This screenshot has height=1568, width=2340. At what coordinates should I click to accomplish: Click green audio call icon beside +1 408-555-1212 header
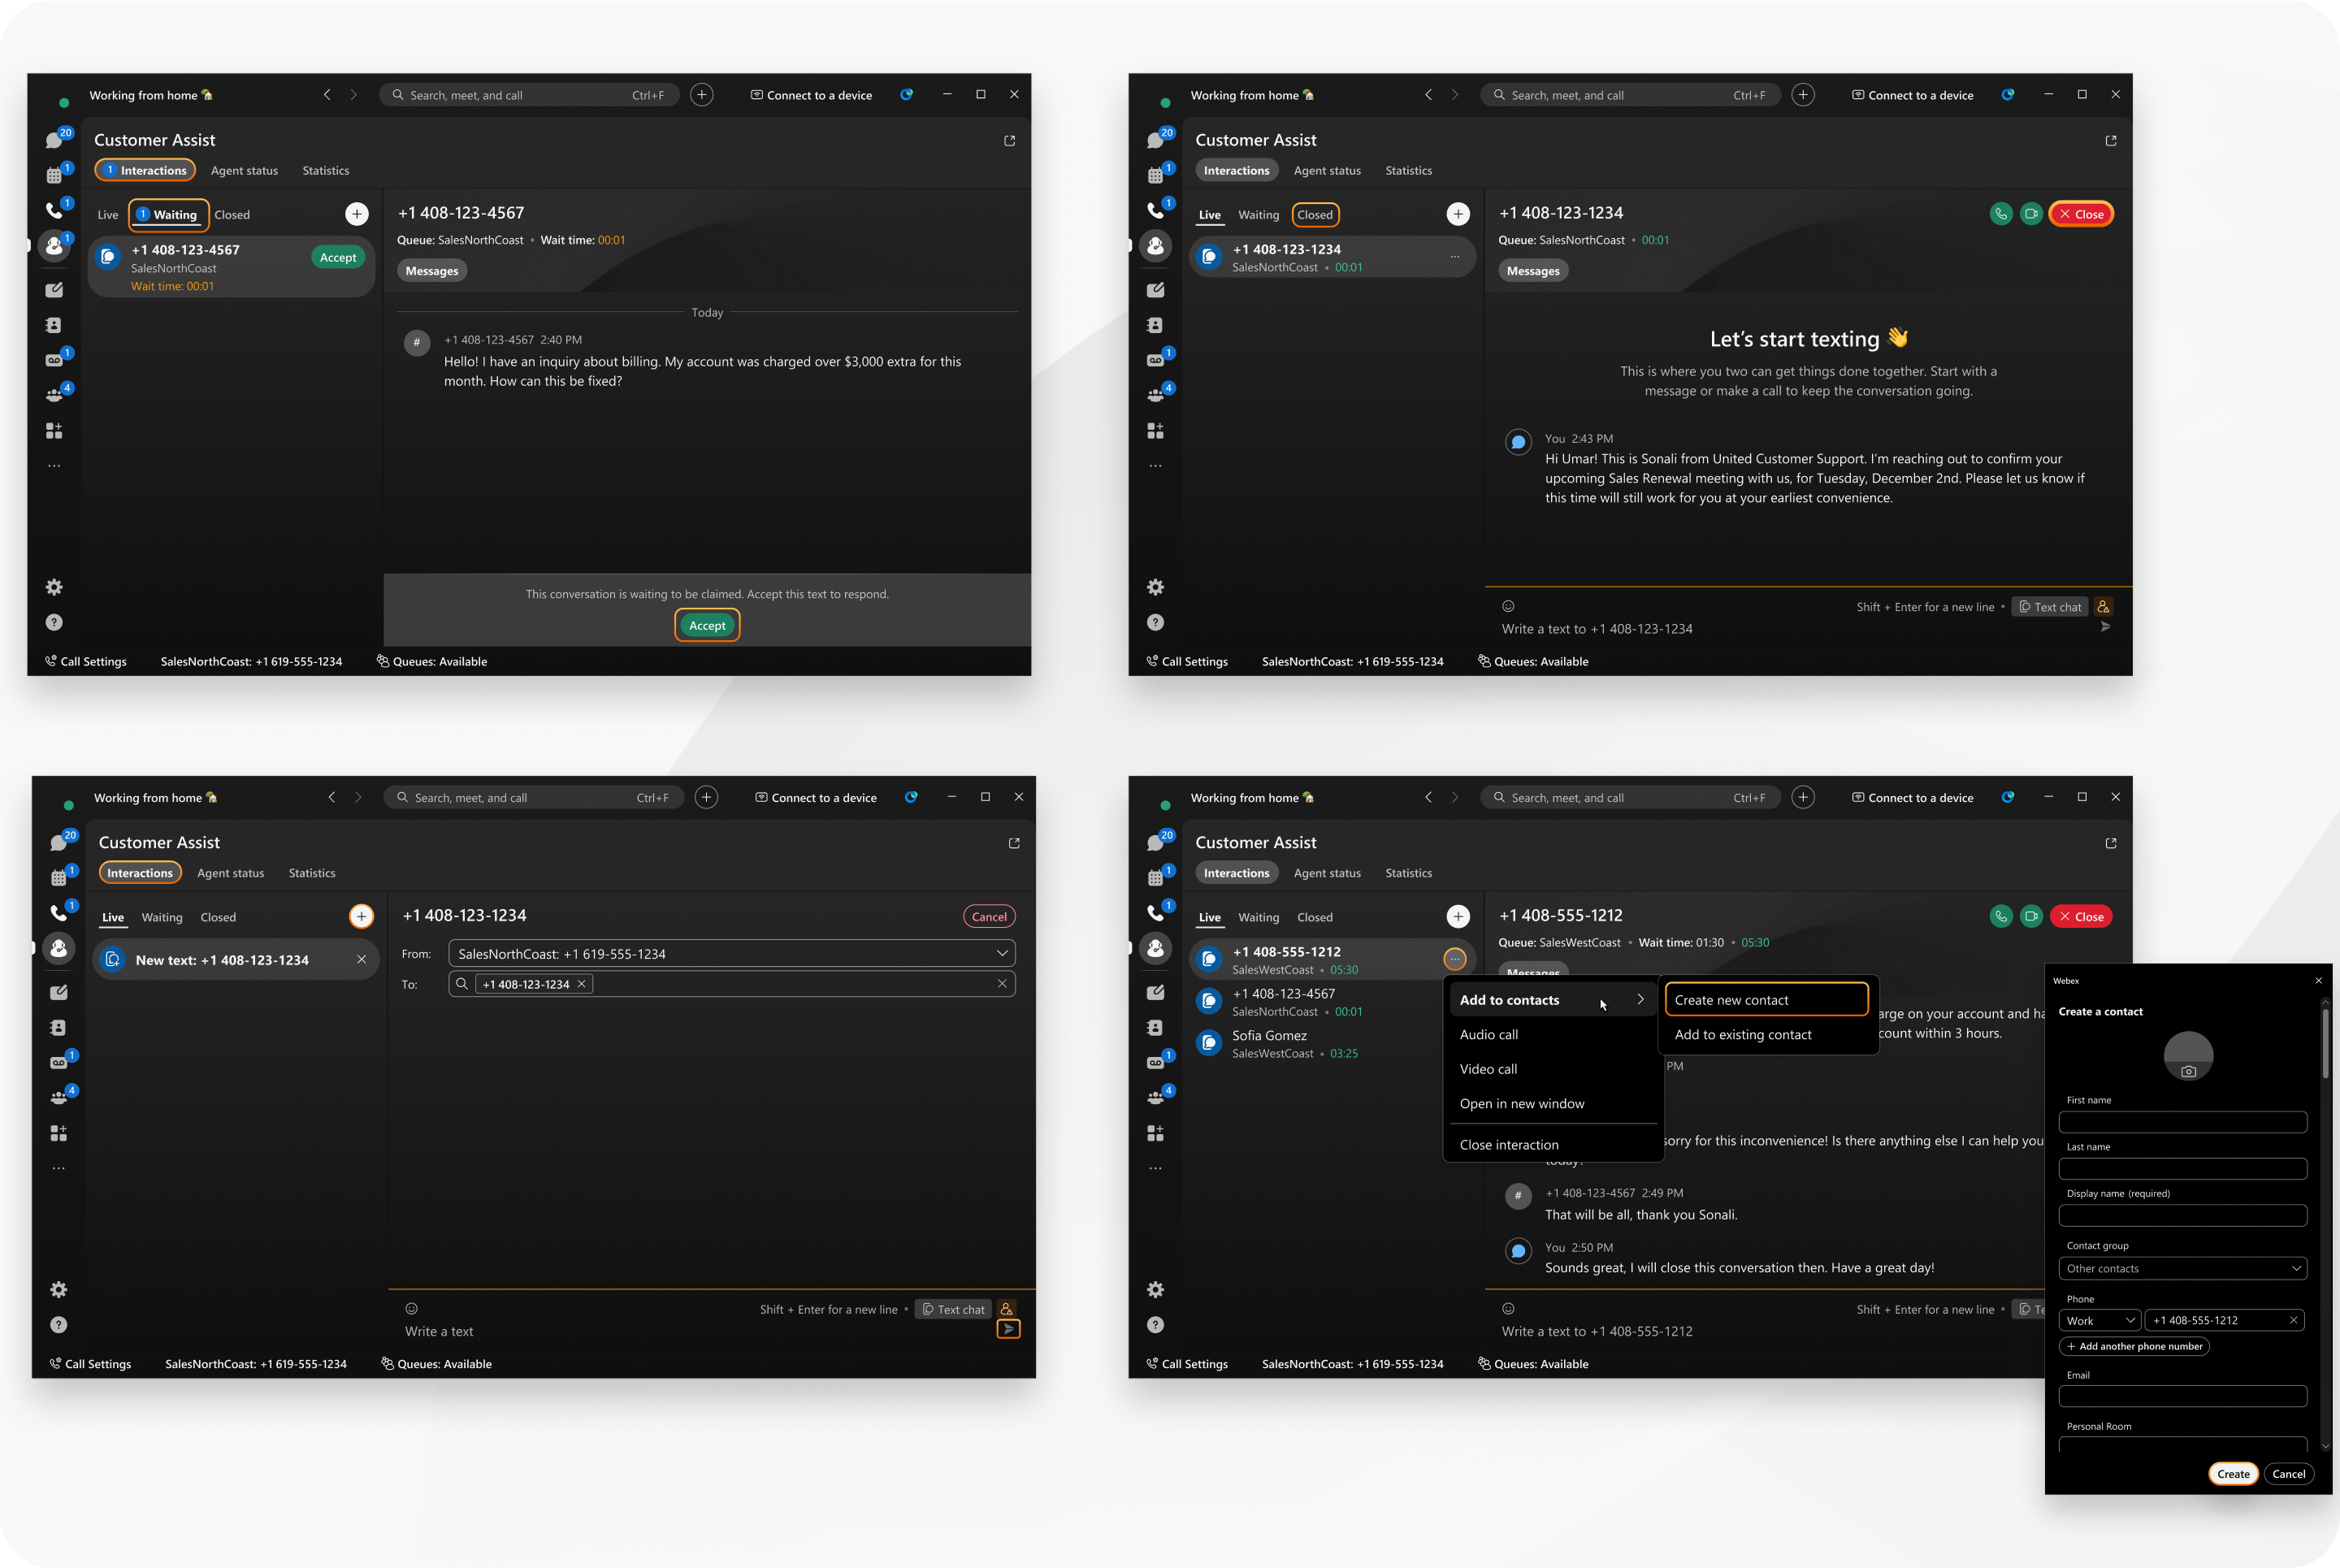pyautogui.click(x=2001, y=916)
